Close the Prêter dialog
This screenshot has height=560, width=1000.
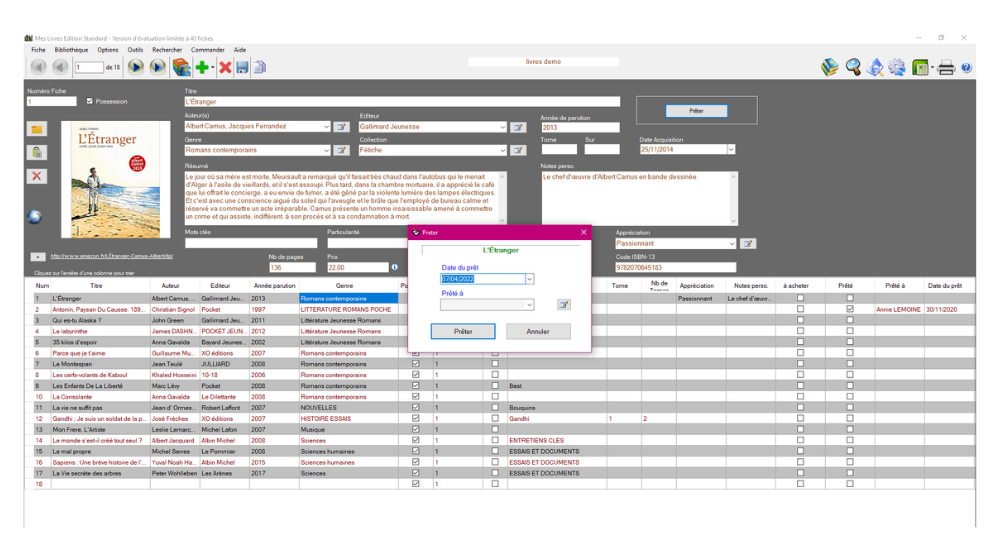[x=584, y=232]
